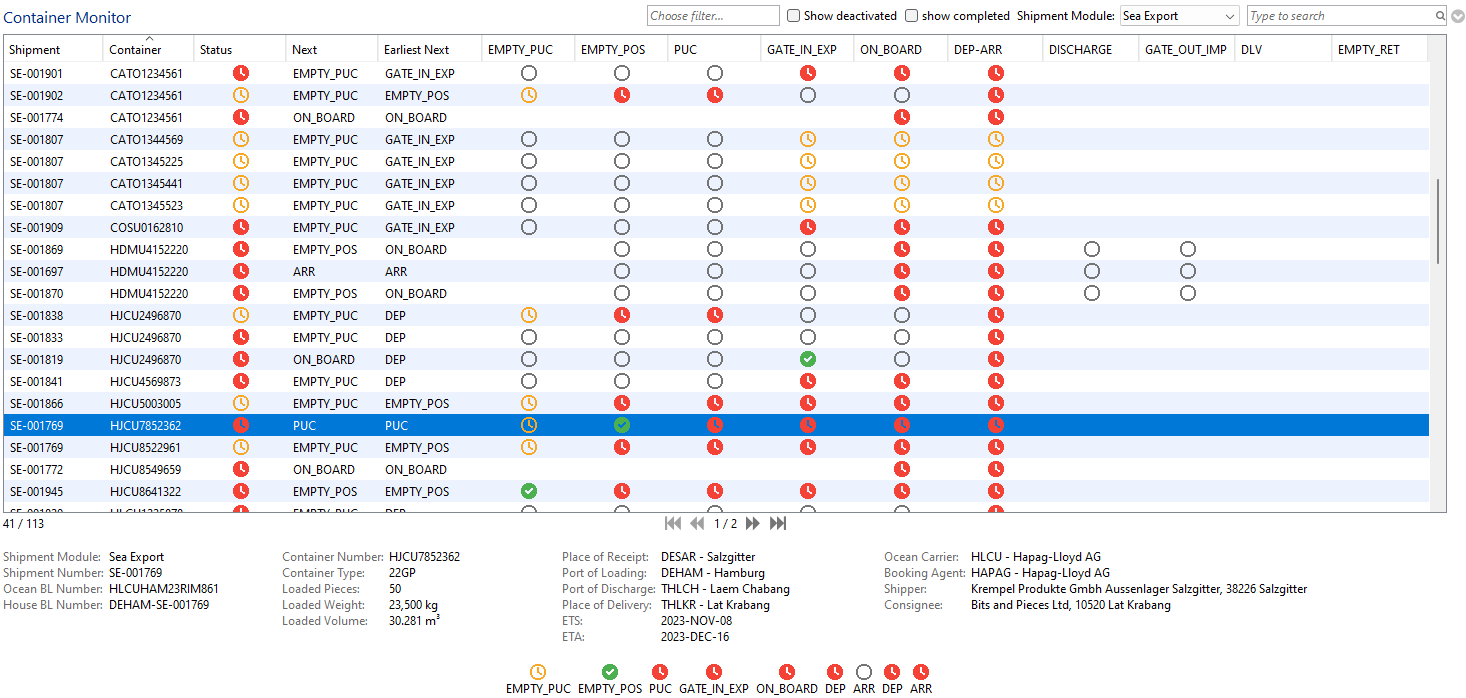Click the Choose filter input field
The height and width of the screenshot is (698, 1466).
pos(713,16)
